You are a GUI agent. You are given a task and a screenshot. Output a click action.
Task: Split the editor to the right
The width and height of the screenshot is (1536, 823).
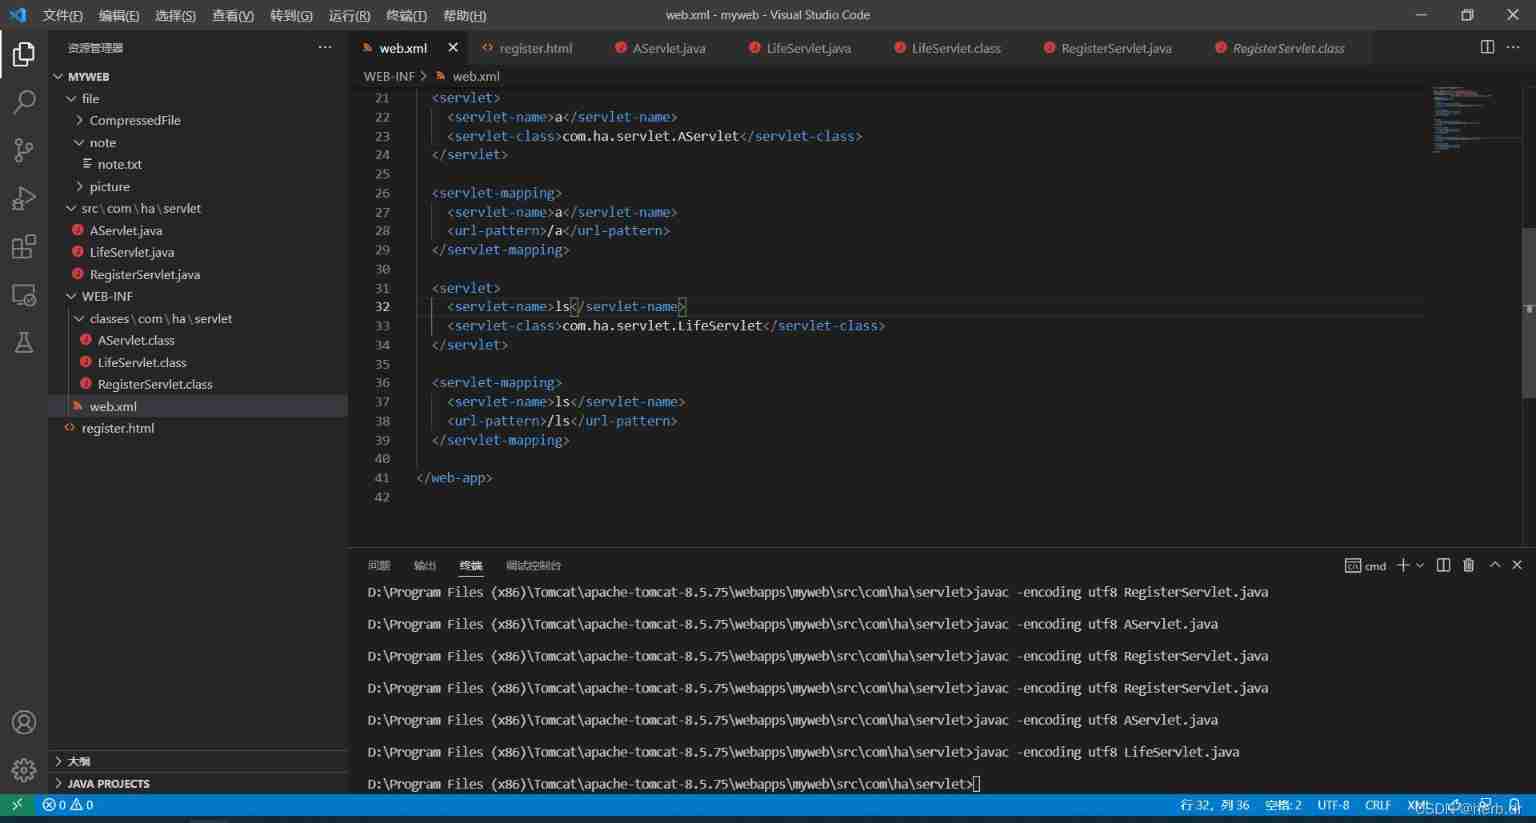tap(1487, 47)
